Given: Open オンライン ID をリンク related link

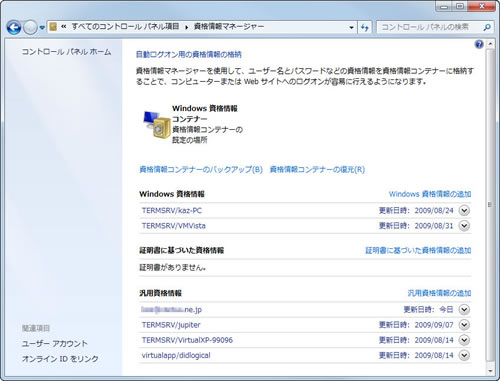Looking at the screenshot, I should [x=60, y=359].
